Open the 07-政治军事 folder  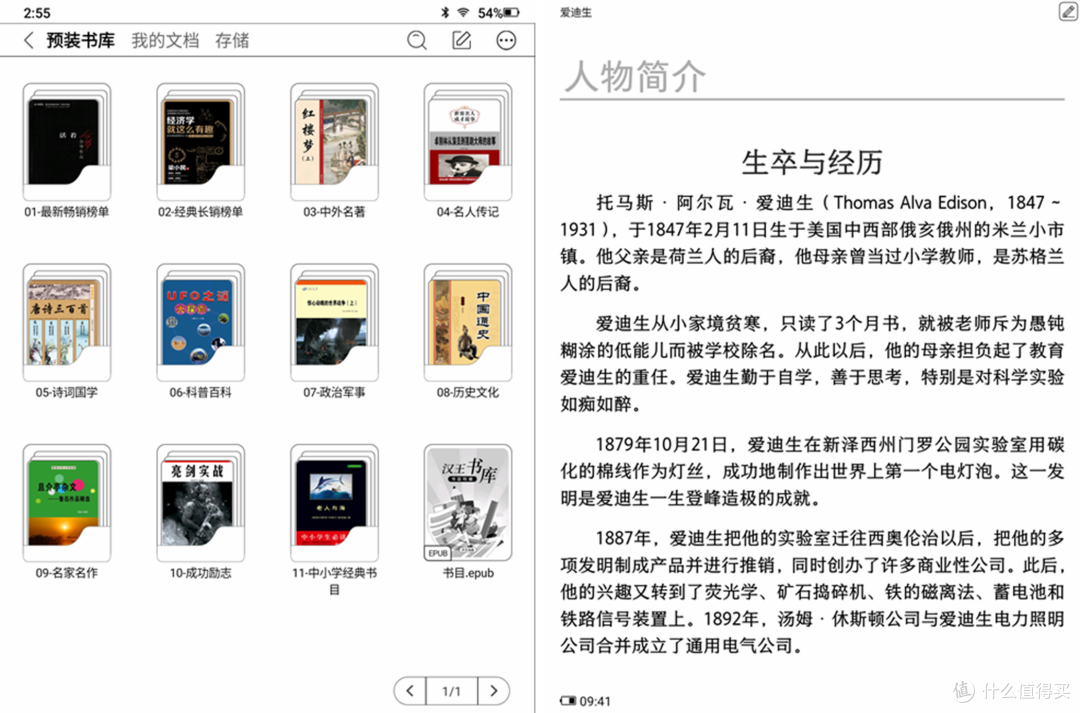(x=334, y=331)
